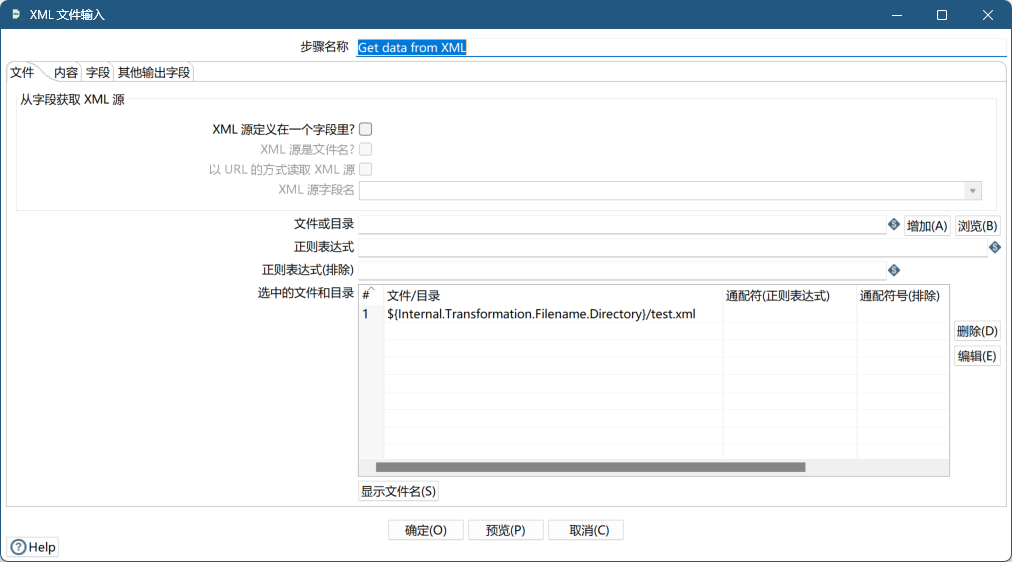The width and height of the screenshot is (1012, 562).
Task: Select the test.xml row in the file table
Action: (540, 314)
